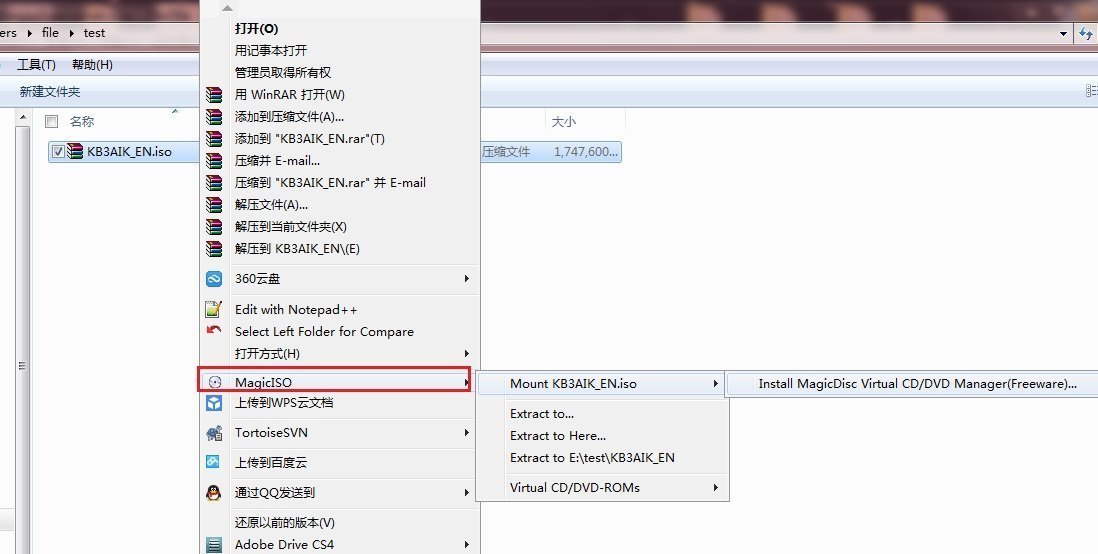Image resolution: width=1098 pixels, height=554 pixels.
Task: Click WinRAR icon beside 用 WinRAR 打开(W)
Action: click(x=214, y=95)
